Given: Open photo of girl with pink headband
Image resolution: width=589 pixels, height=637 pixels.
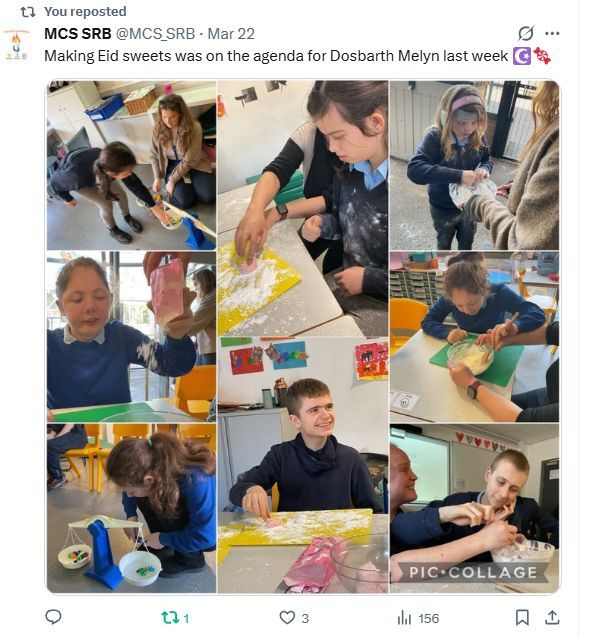Looking at the screenshot, I should coord(474,165).
